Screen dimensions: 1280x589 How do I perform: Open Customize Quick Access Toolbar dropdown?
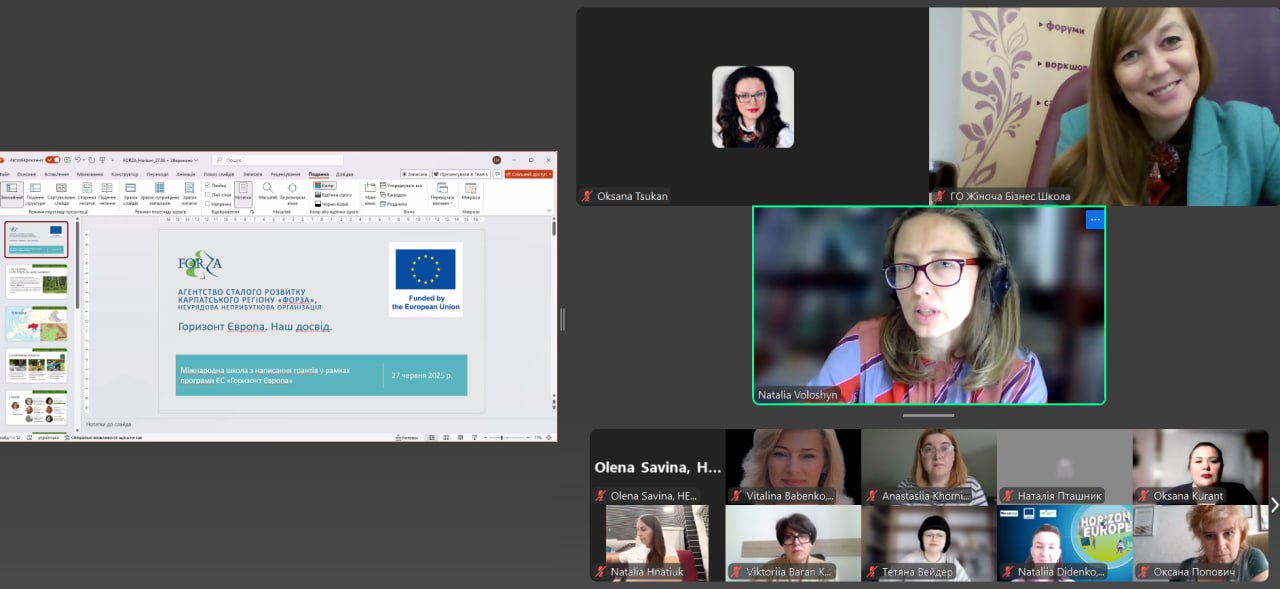pos(112,160)
